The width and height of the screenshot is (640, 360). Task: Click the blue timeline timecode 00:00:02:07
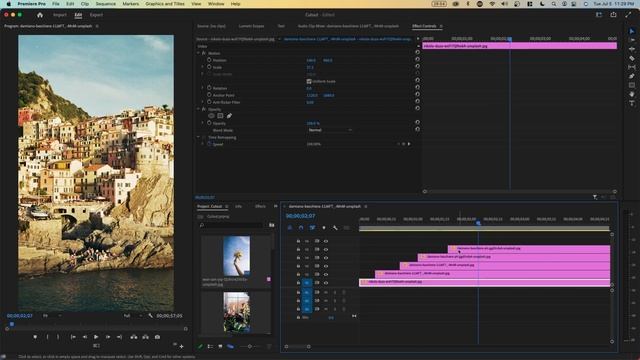tap(300, 216)
